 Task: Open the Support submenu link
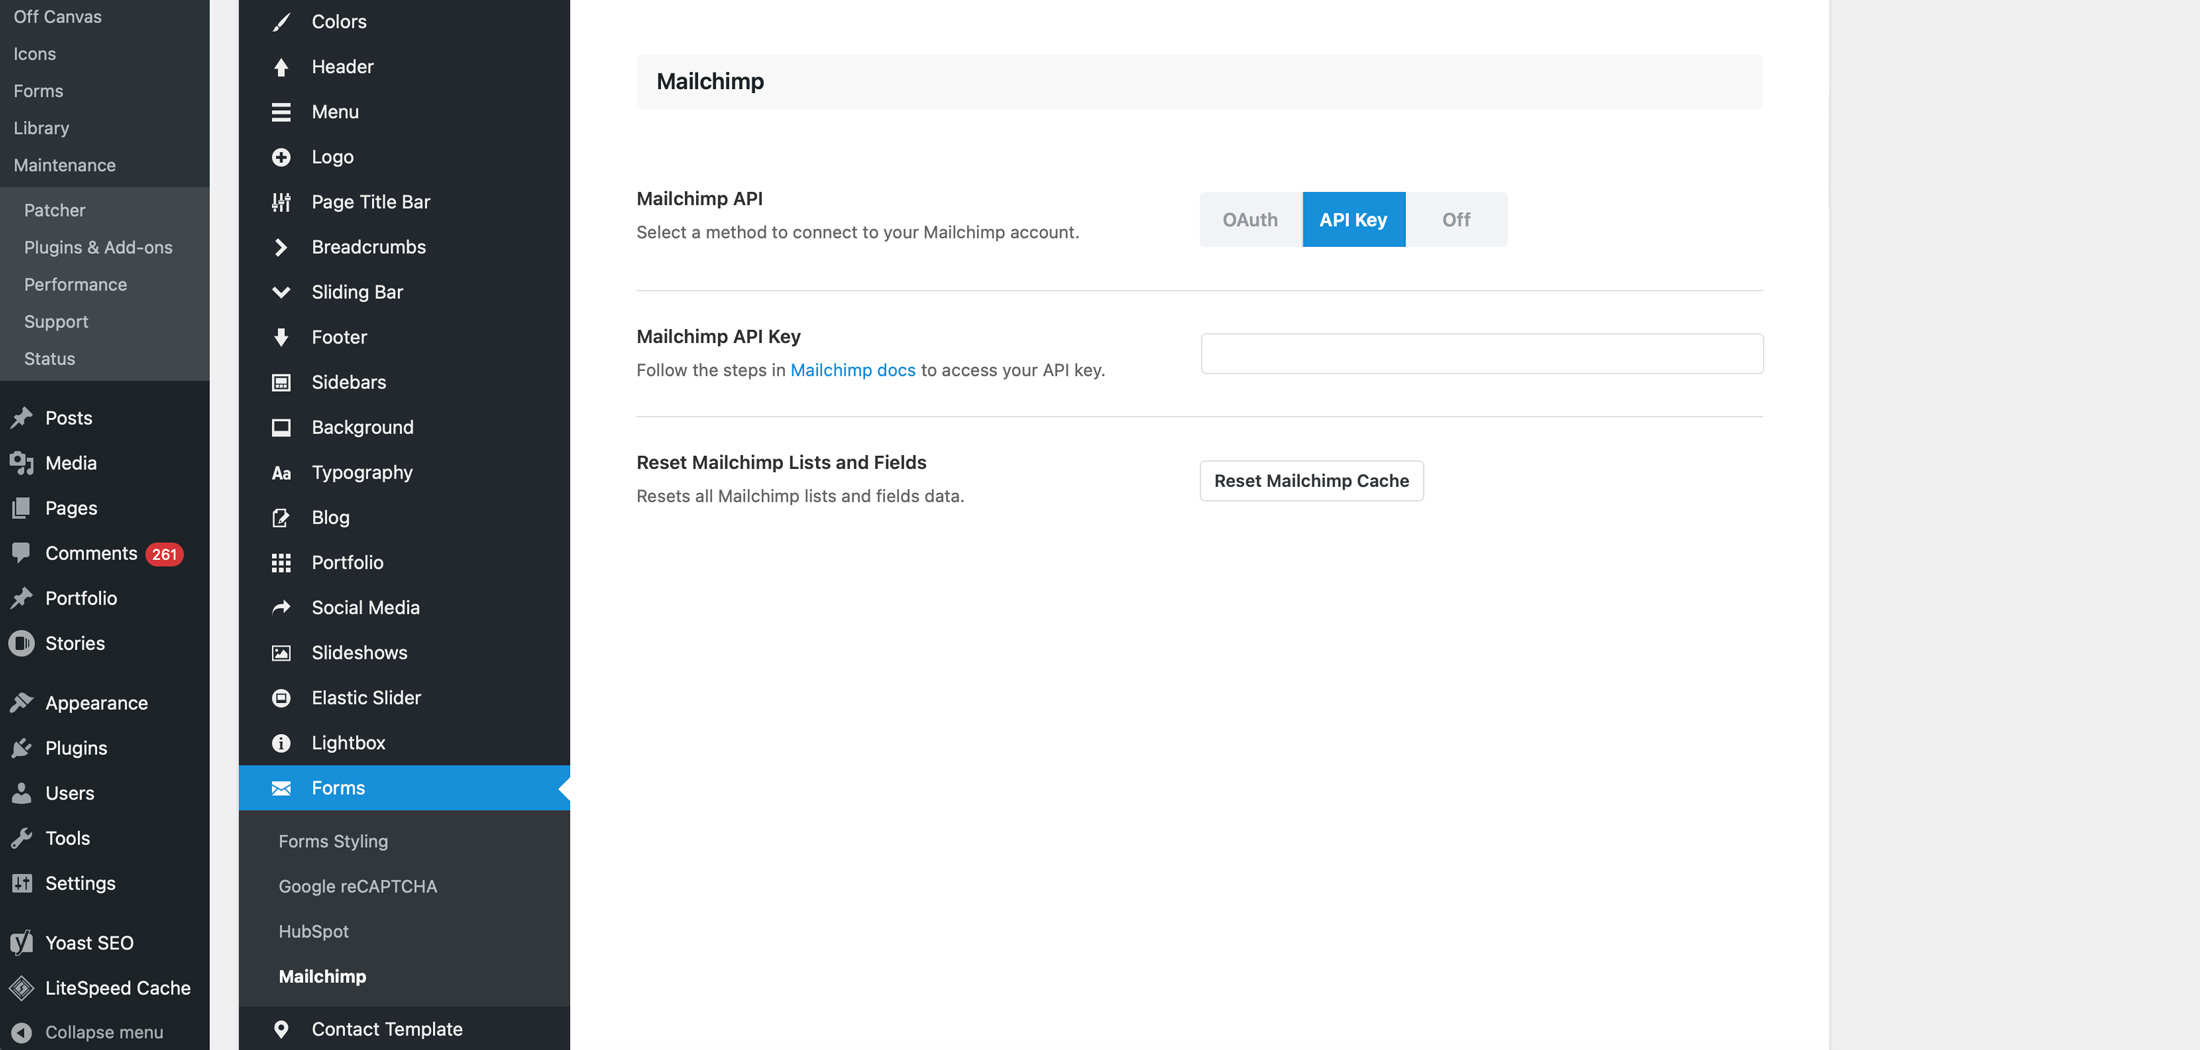click(56, 321)
